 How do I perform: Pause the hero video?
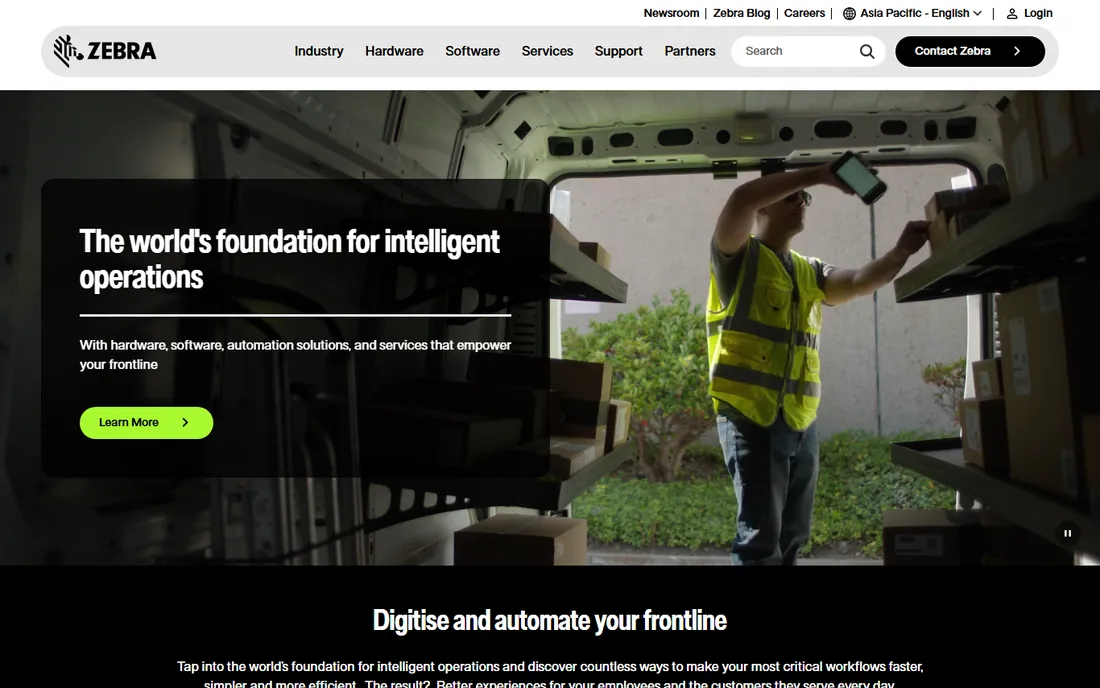[1067, 533]
